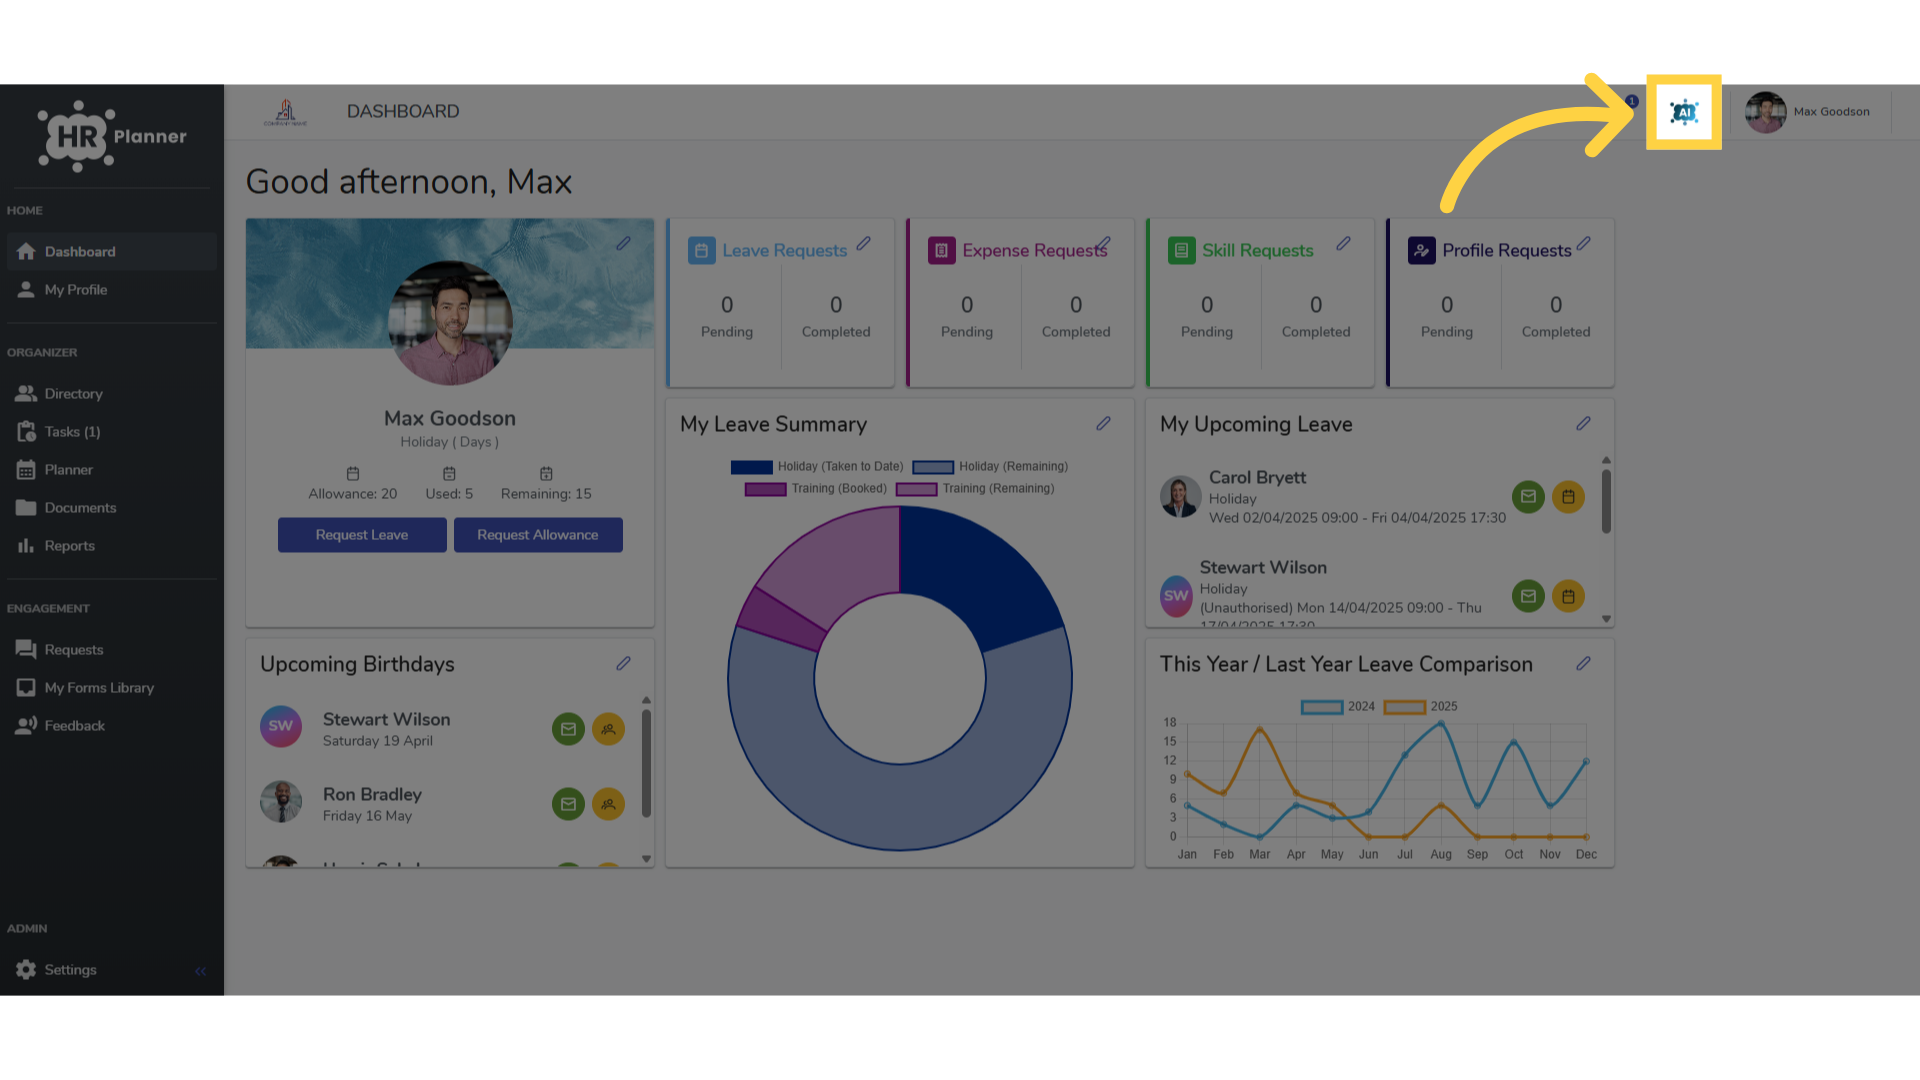
Task: Open the Leave Requests card title
Action: tap(785, 251)
